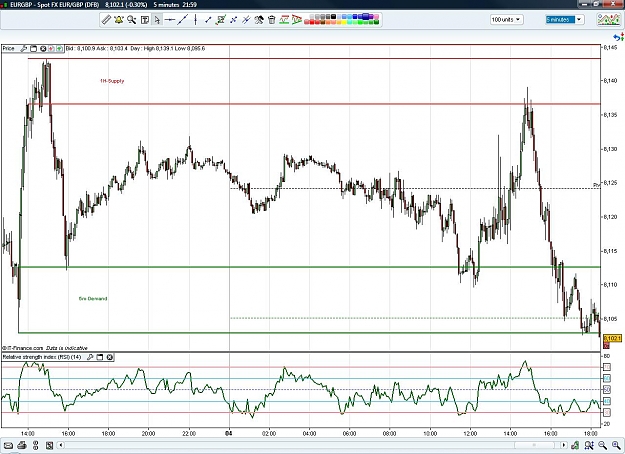Click the linked chain icon at bottom
The width and height of the screenshot is (625, 454).
[35, 445]
